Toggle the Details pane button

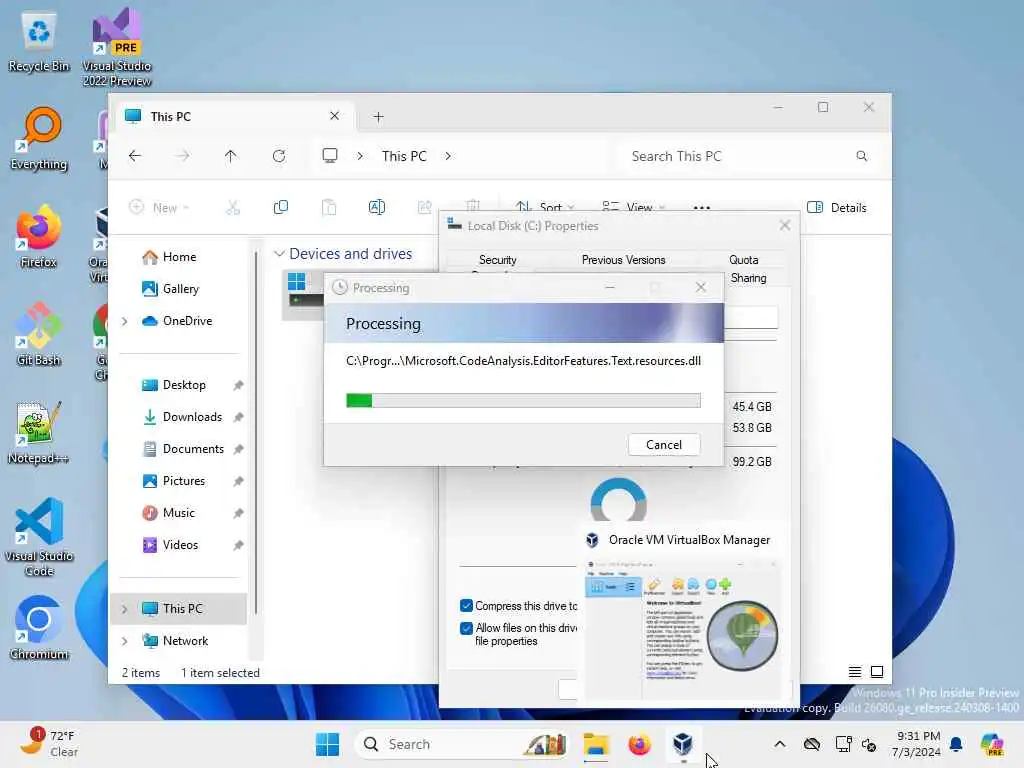(837, 208)
